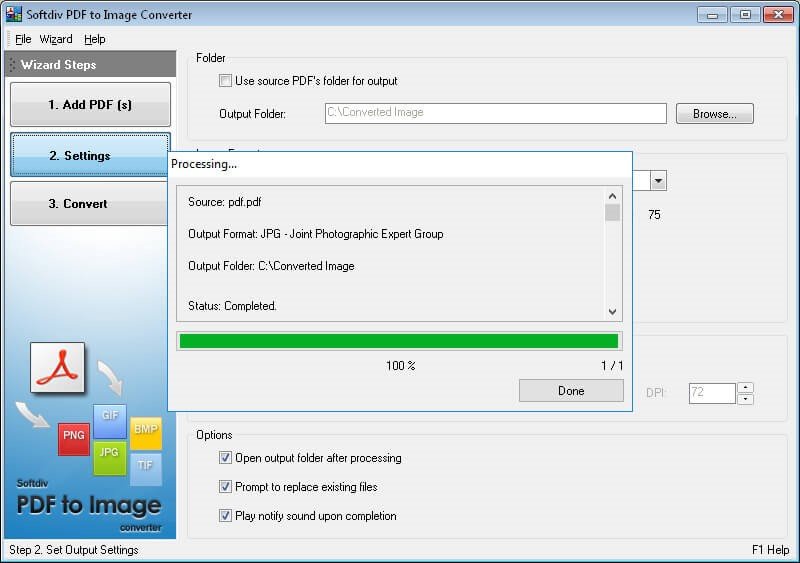Increase DPI with the up spinner arrow
Viewport: 800px width, 563px height.
click(x=745, y=388)
